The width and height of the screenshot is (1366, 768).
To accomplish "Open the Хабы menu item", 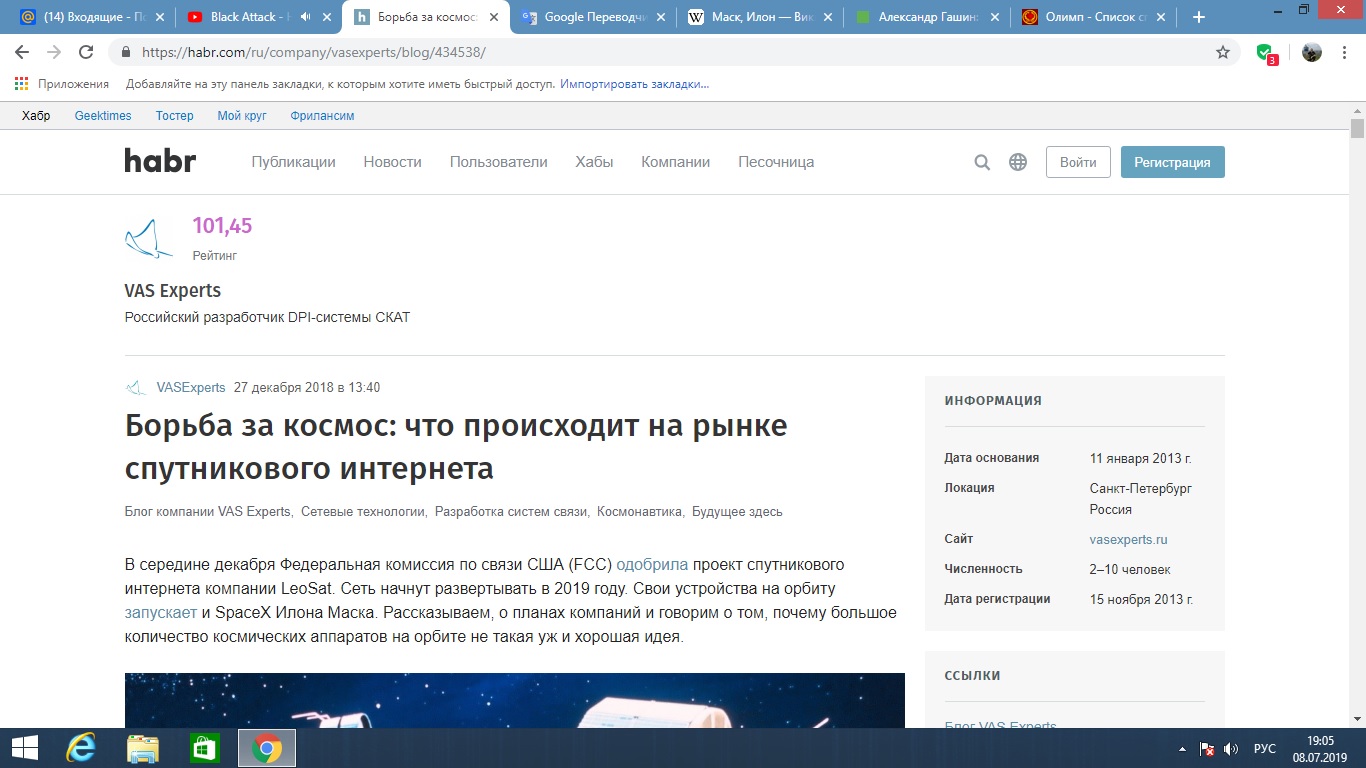I will tap(594, 162).
